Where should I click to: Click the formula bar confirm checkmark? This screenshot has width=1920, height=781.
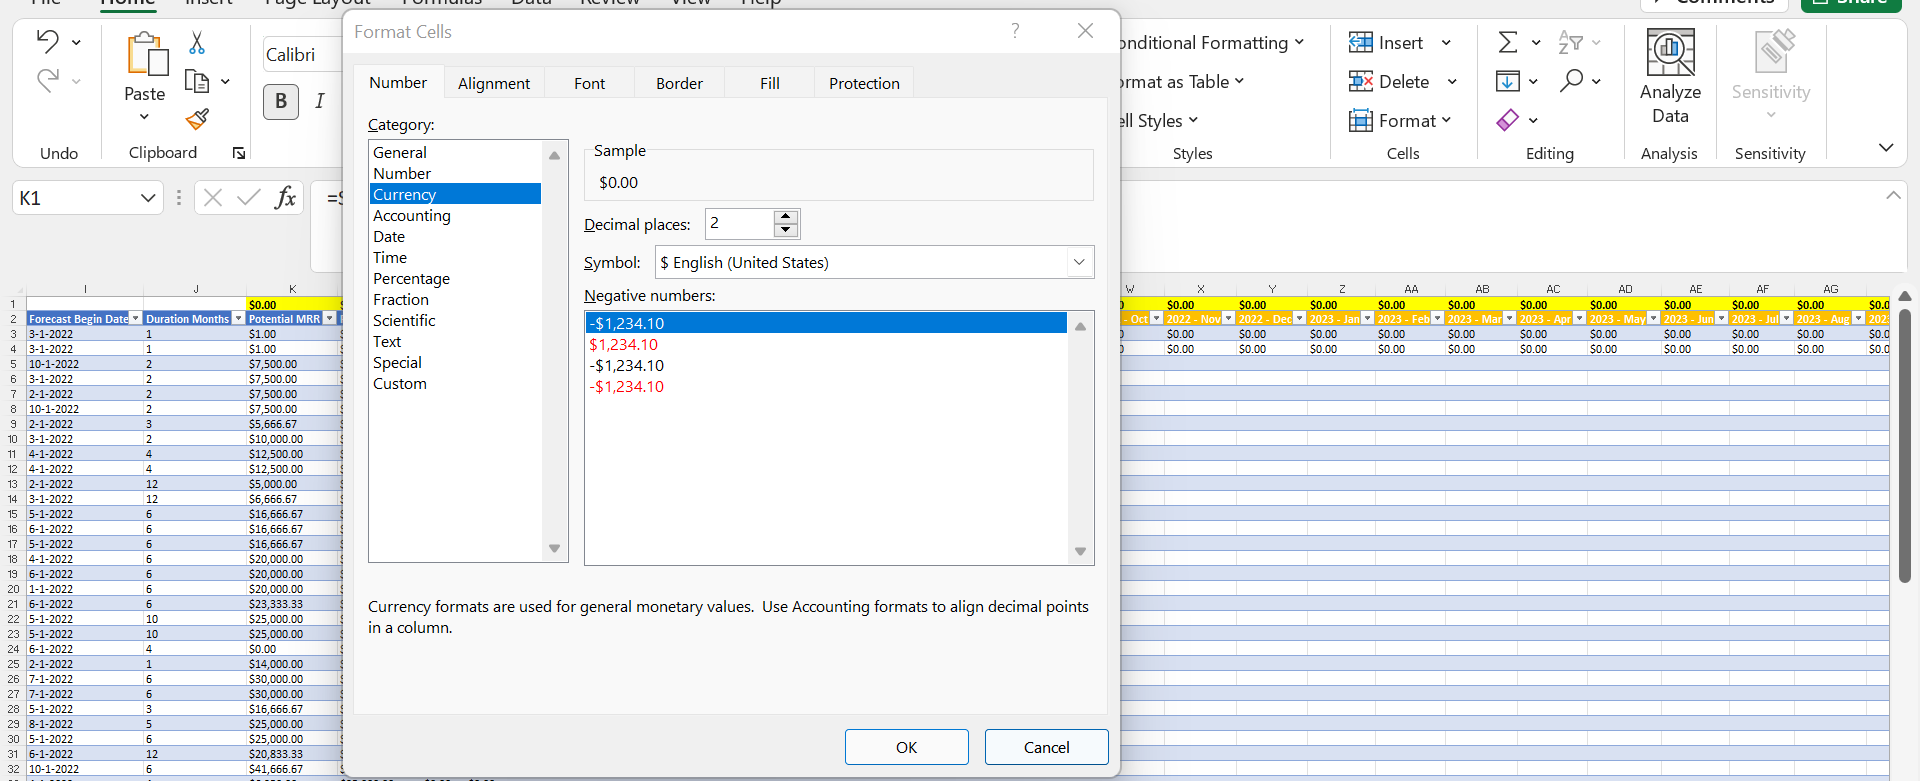coord(249,198)
